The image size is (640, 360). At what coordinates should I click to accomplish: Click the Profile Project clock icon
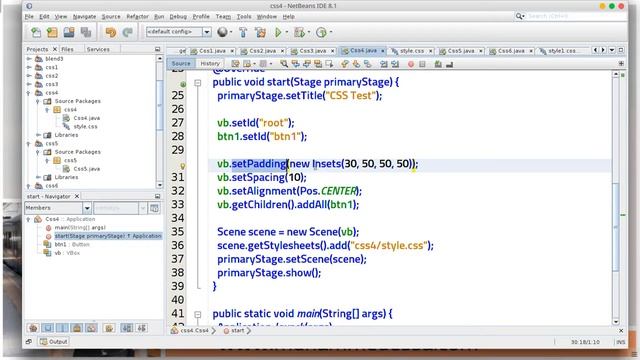pos(321,32)
